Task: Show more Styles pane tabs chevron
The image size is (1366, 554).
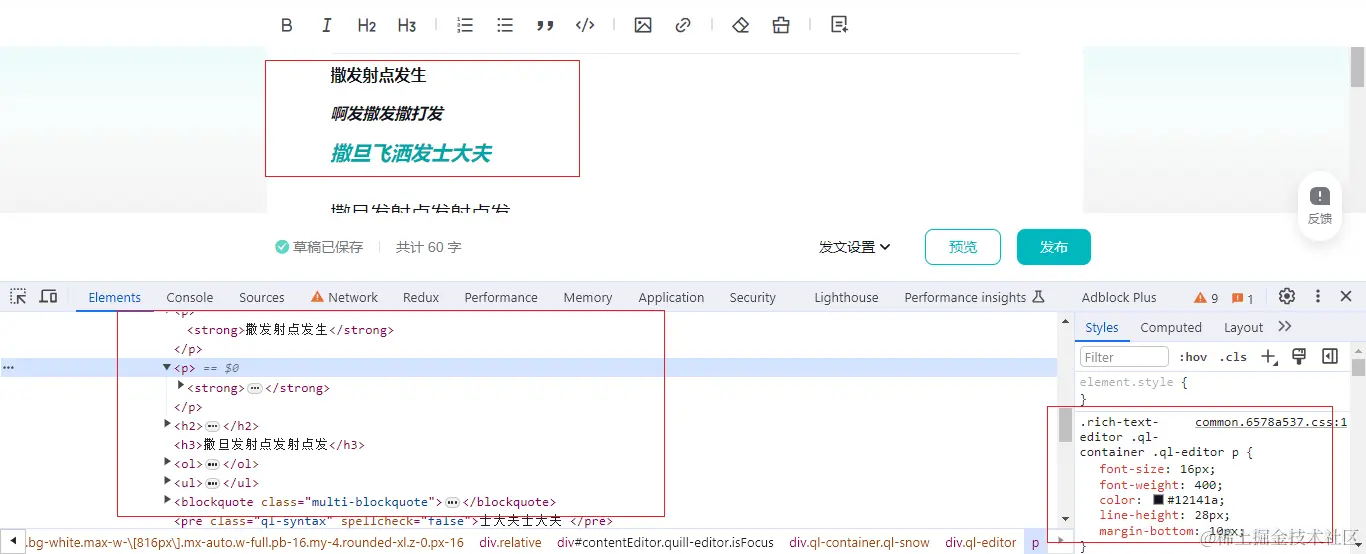Action: pos(1285,327)
